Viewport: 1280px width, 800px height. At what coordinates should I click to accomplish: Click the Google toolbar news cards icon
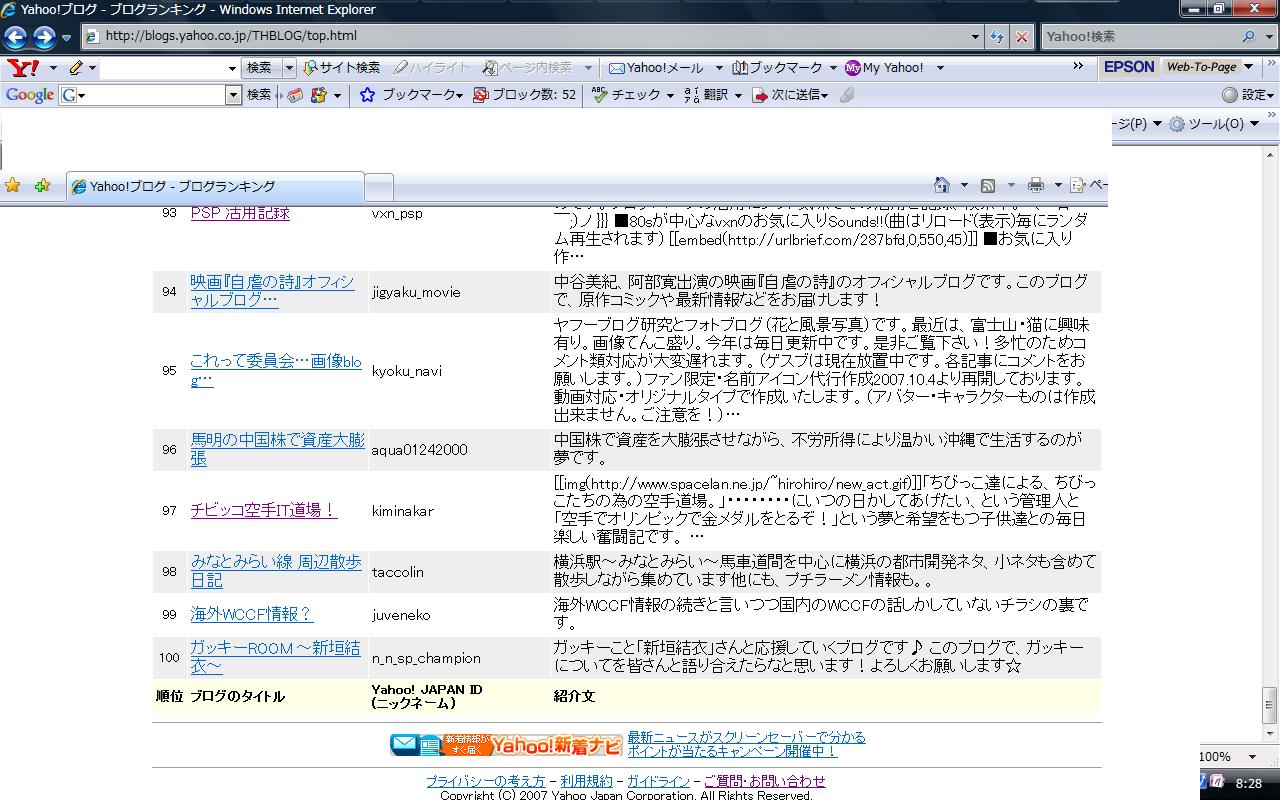[x=296, y=95]
